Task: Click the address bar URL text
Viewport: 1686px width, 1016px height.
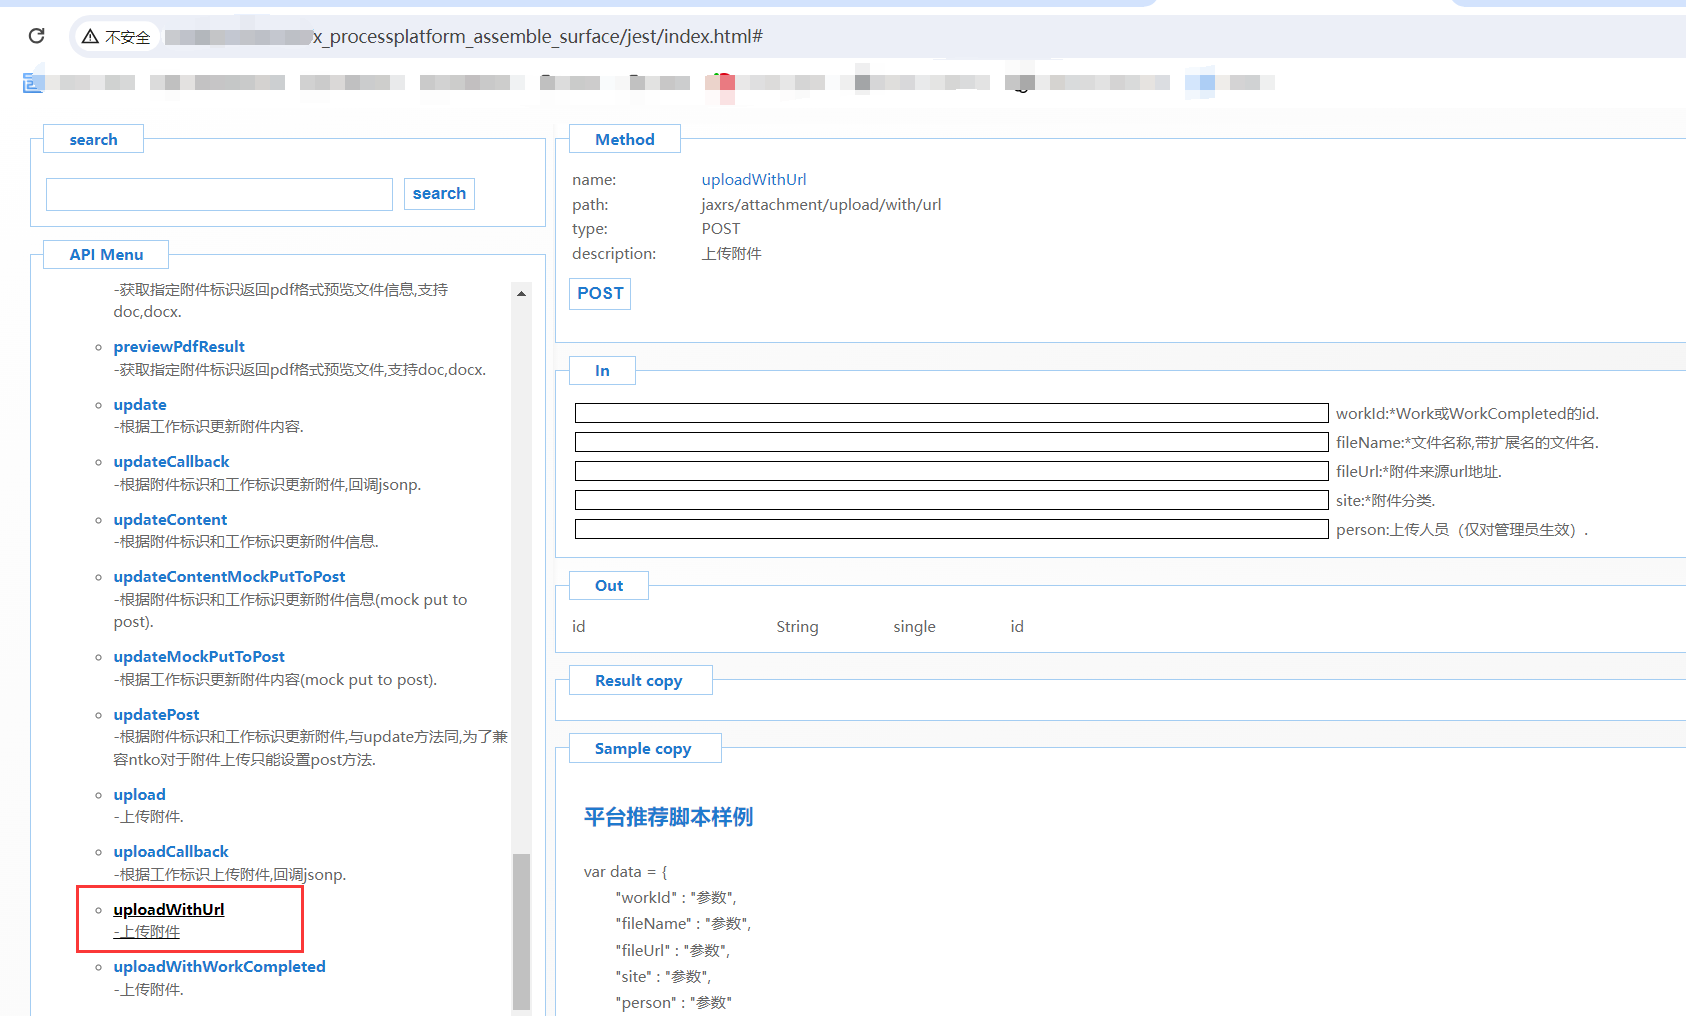Action: [x=538, y=37]
